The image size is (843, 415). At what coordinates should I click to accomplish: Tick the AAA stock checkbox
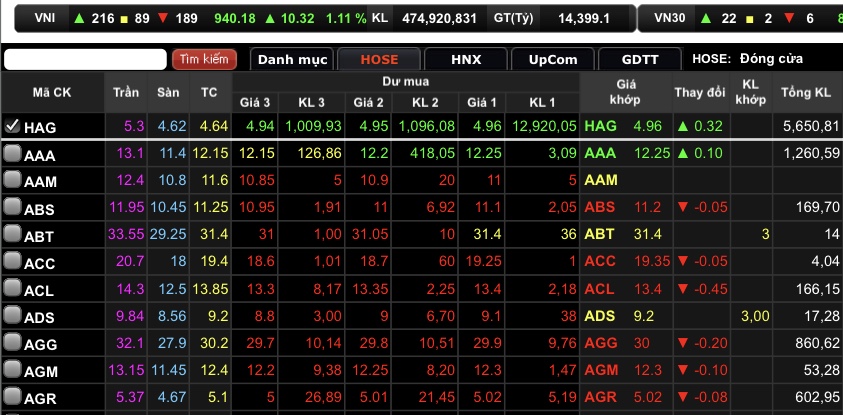pos(12,154)
